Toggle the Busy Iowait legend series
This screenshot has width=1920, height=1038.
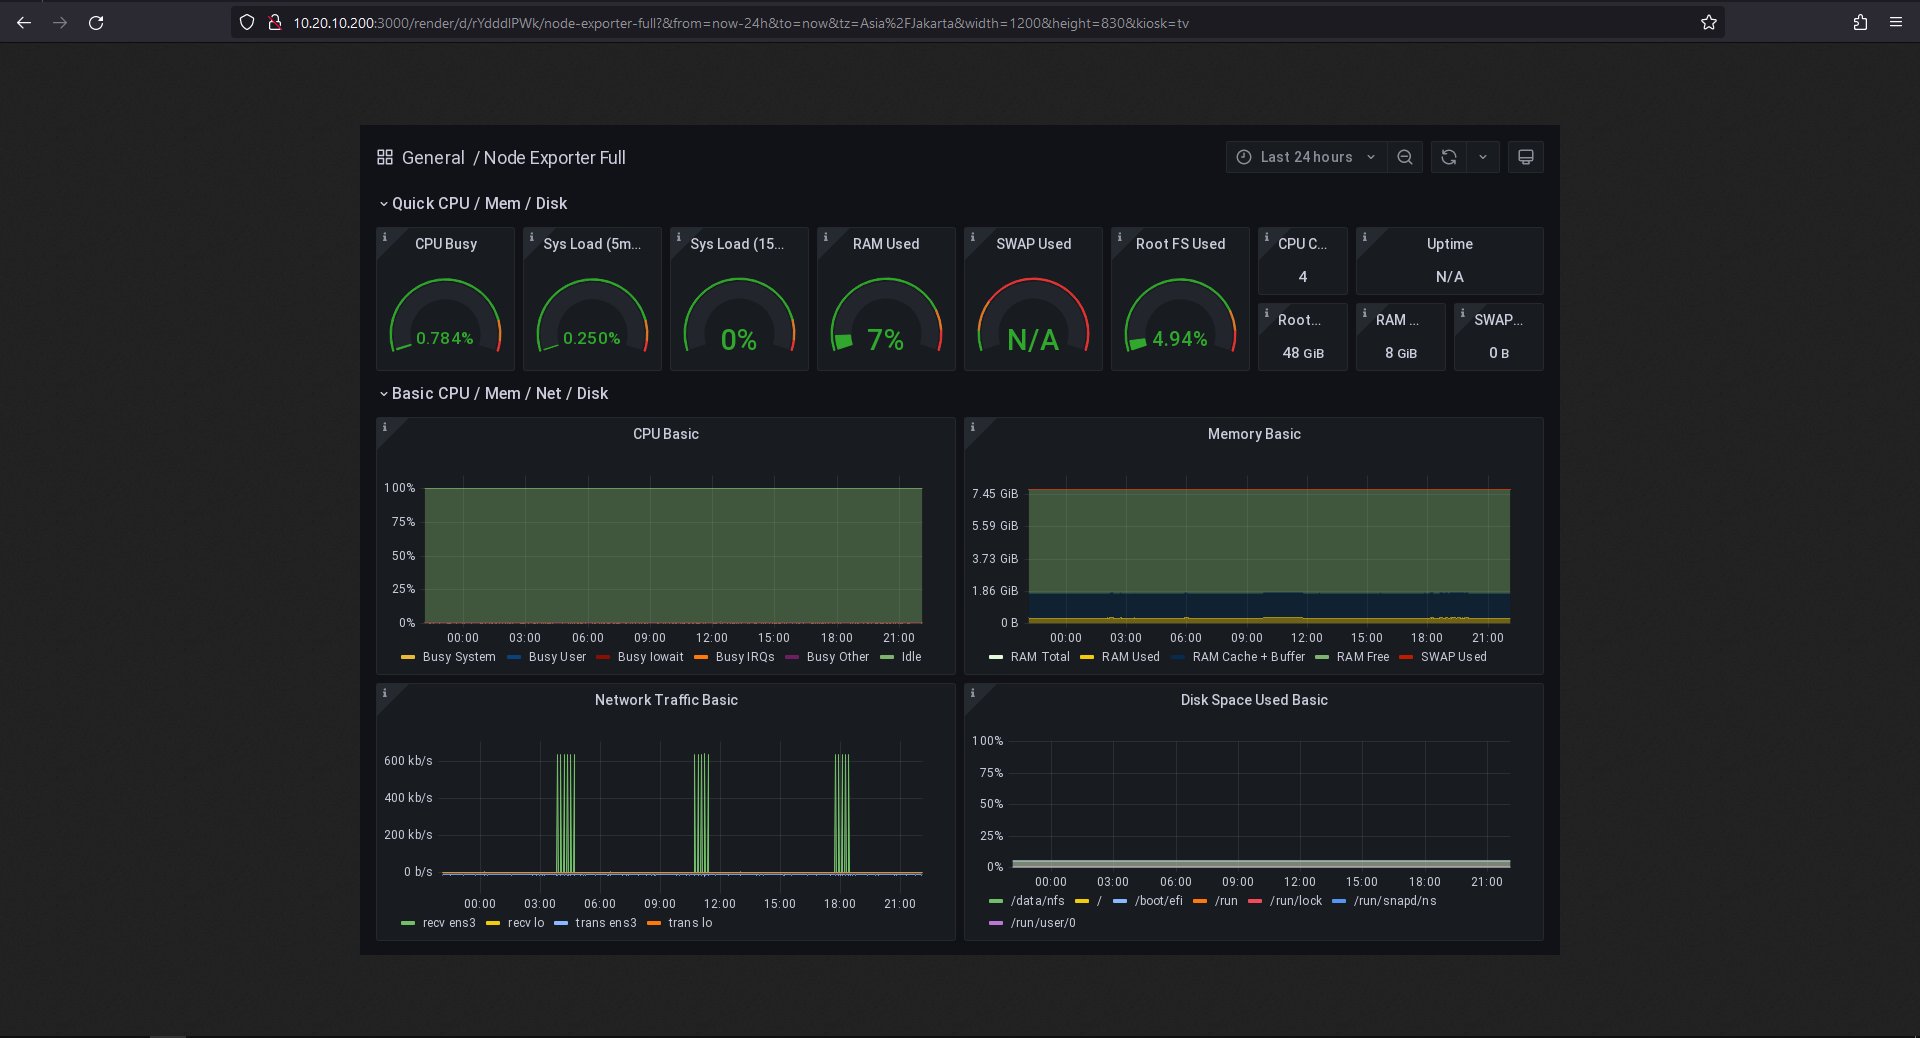point(651,657)
